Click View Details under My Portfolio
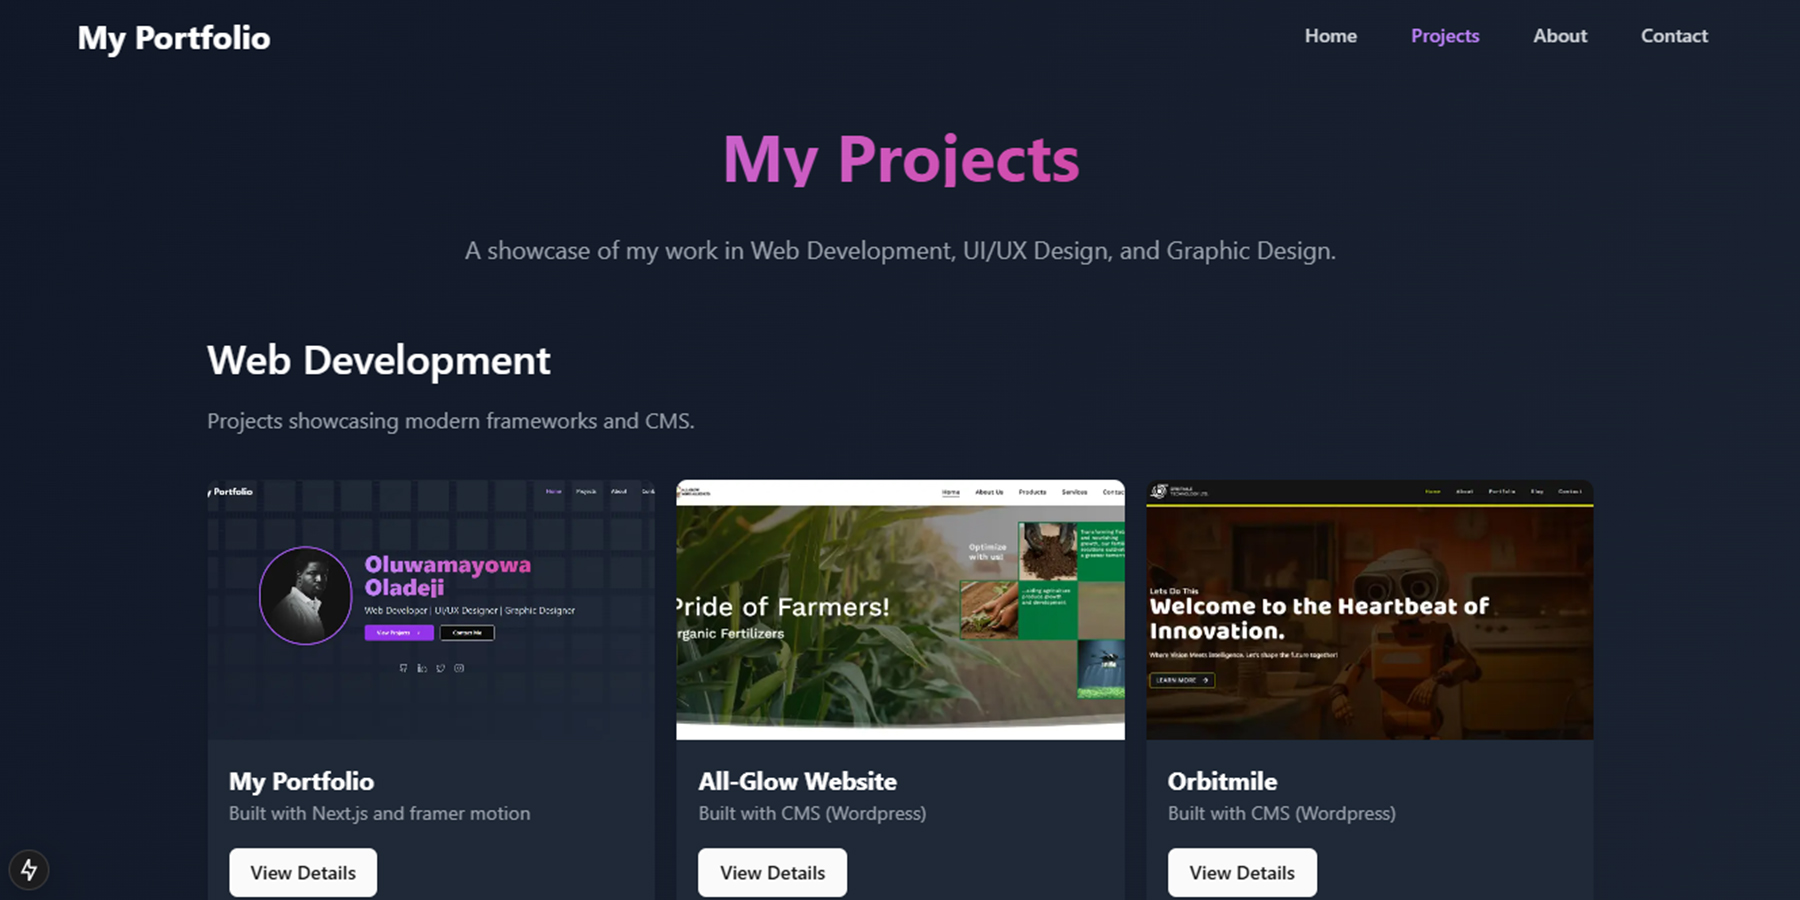This screenshot has width=1800, height=900. [x=302, y=872]
